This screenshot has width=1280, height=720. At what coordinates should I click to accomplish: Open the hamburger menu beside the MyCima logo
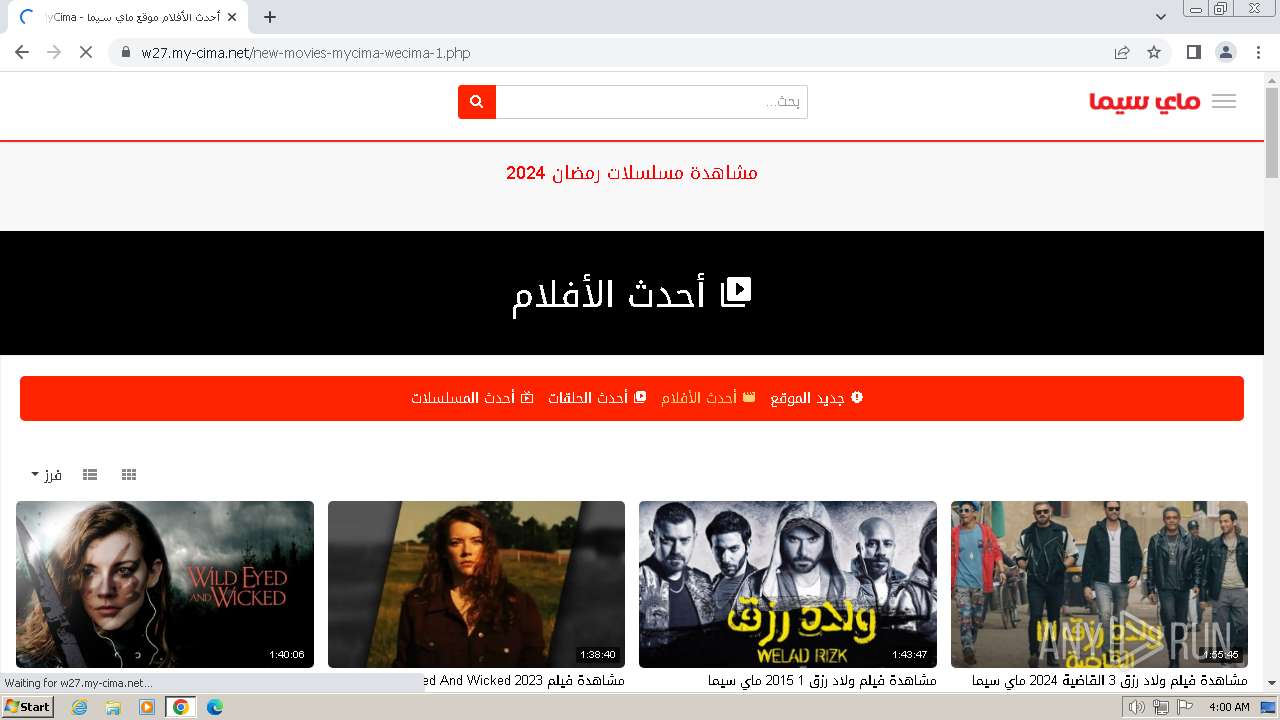pos(1224,101)
